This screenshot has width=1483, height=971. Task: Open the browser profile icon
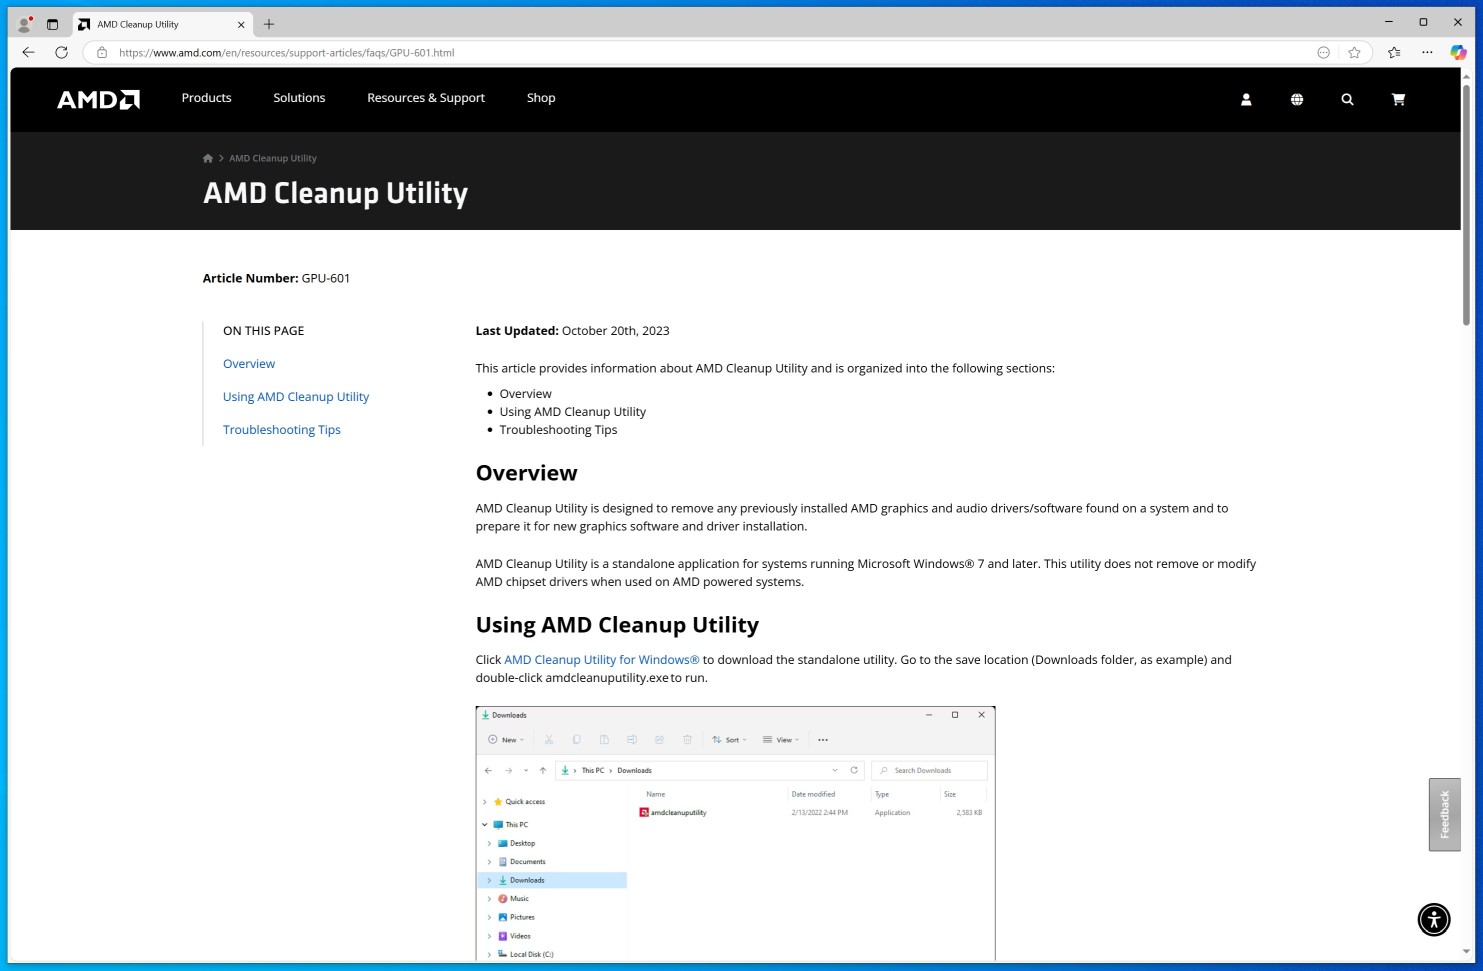click(24, 24)
